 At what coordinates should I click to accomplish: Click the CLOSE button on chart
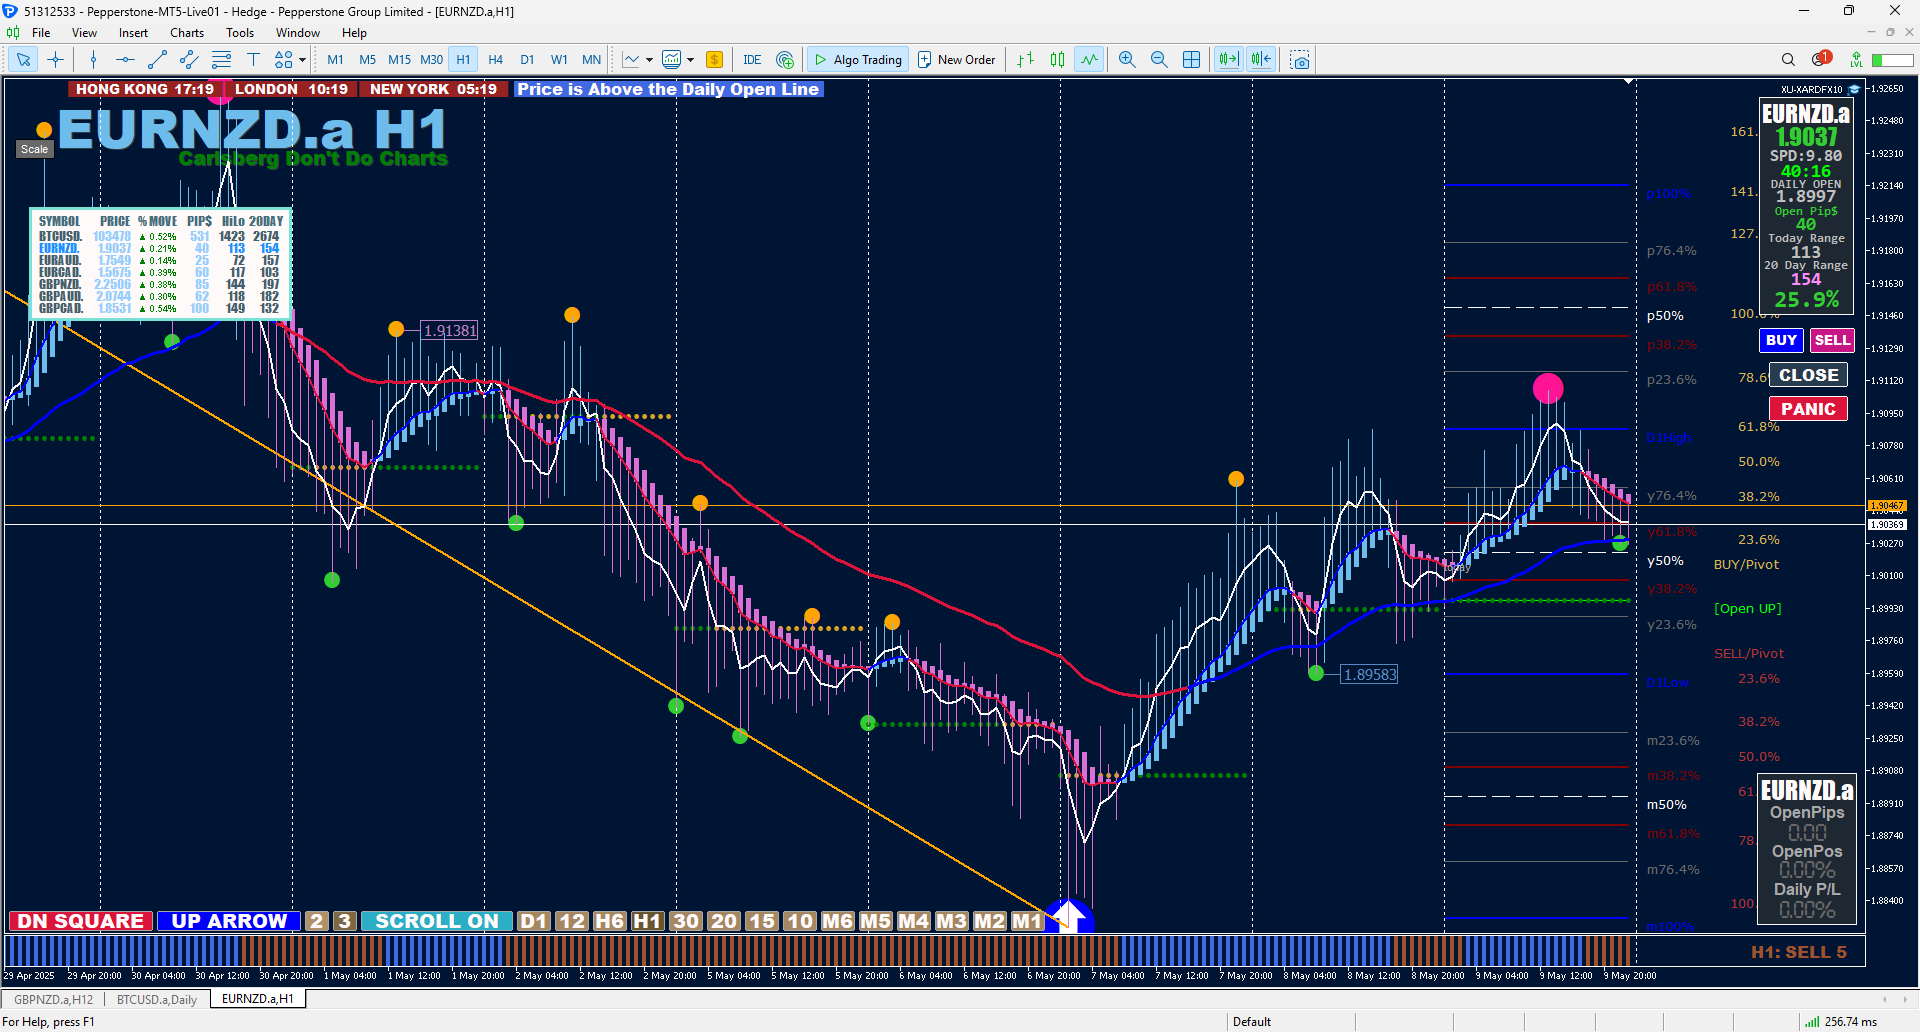1808,375
